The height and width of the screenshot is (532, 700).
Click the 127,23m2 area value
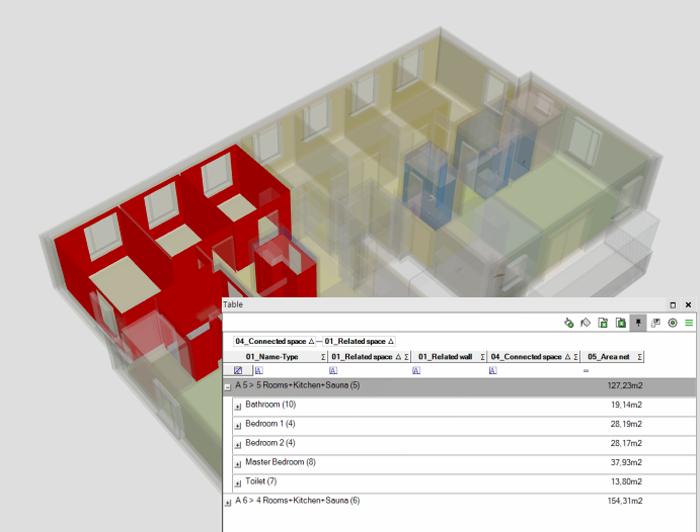625,386
